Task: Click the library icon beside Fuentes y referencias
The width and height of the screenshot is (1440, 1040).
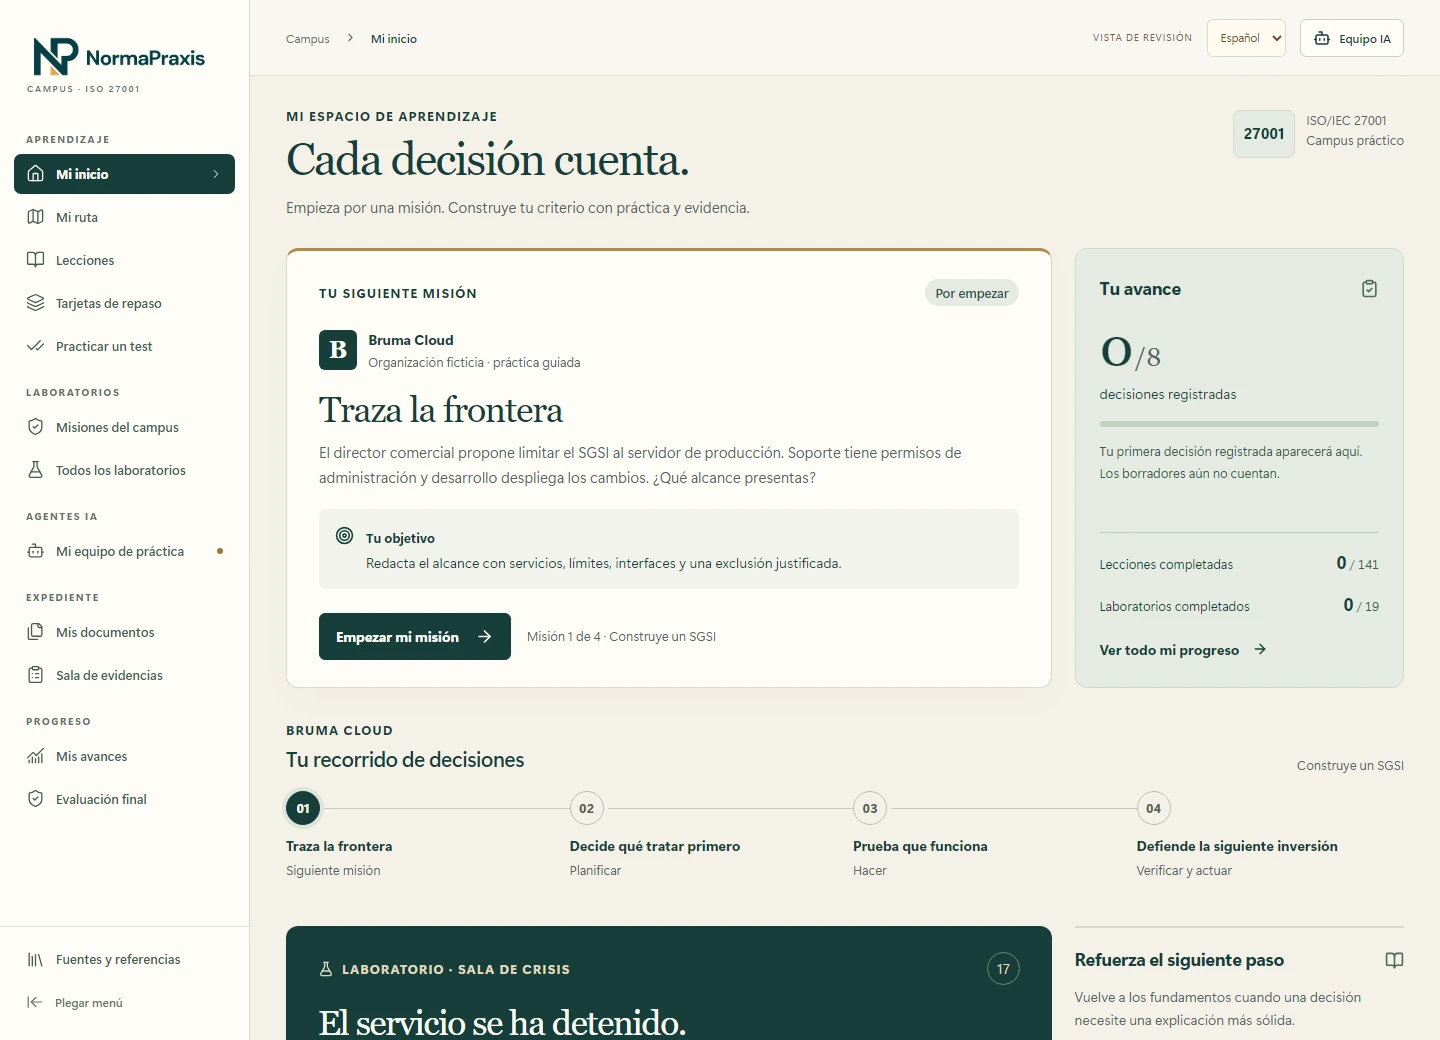Action: pos(36,960)
